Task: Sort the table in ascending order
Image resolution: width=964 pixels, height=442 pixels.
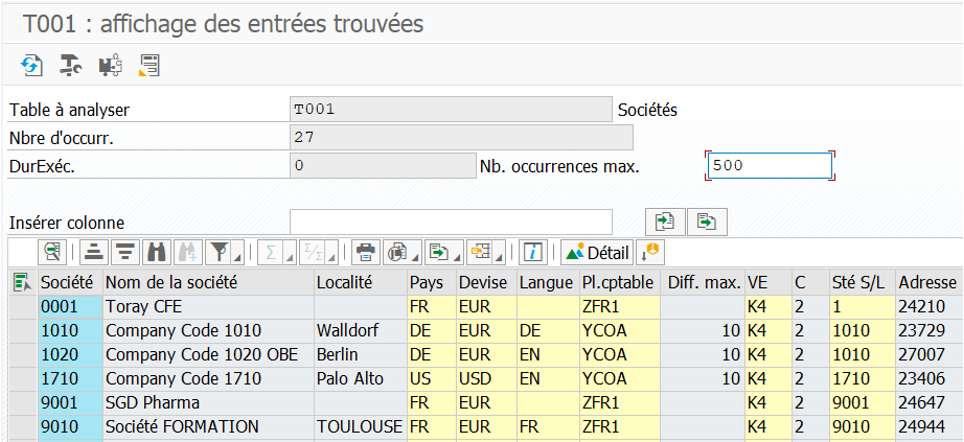Action: pyautogui.click(x=93, y=251)
